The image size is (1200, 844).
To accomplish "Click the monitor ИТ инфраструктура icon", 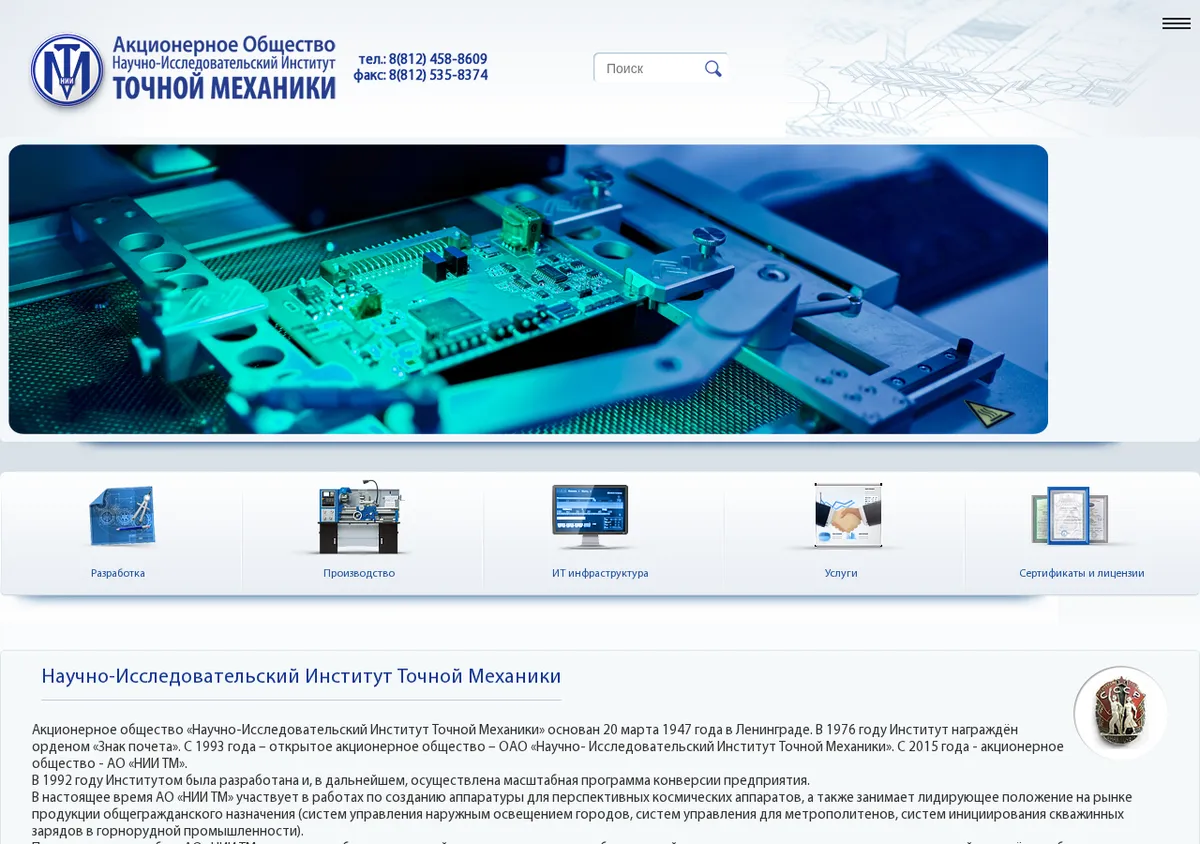I will pos(591,516).
